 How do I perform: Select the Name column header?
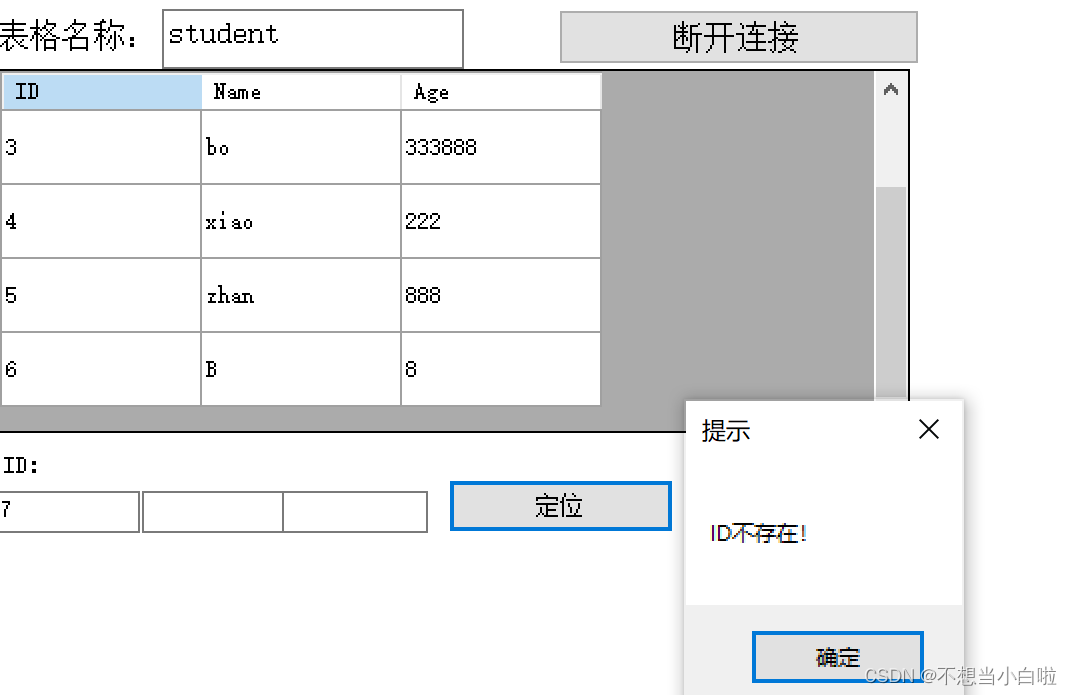(x=300, y=91)
